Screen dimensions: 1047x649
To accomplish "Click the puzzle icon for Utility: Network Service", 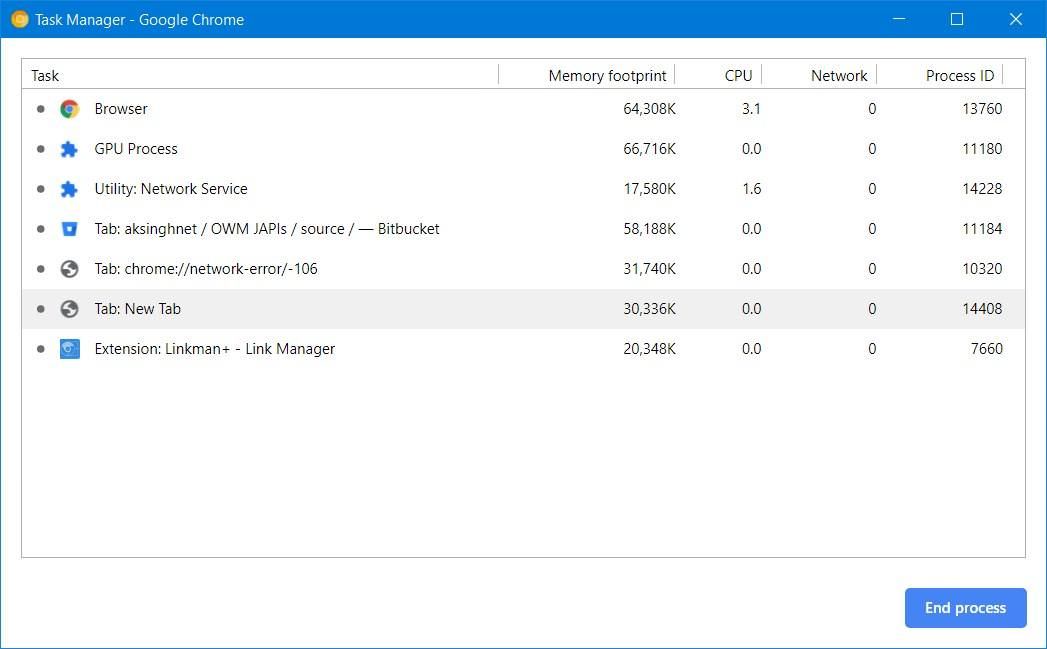I will pyautogui.click(x=69, y=189).
